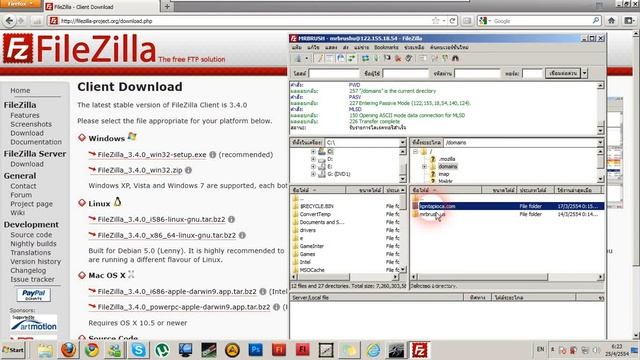This screenshot has width=640, height=360.
Task: Download FileZilla_3.4.0_win32.zip
Action: [x=140, y=170]
